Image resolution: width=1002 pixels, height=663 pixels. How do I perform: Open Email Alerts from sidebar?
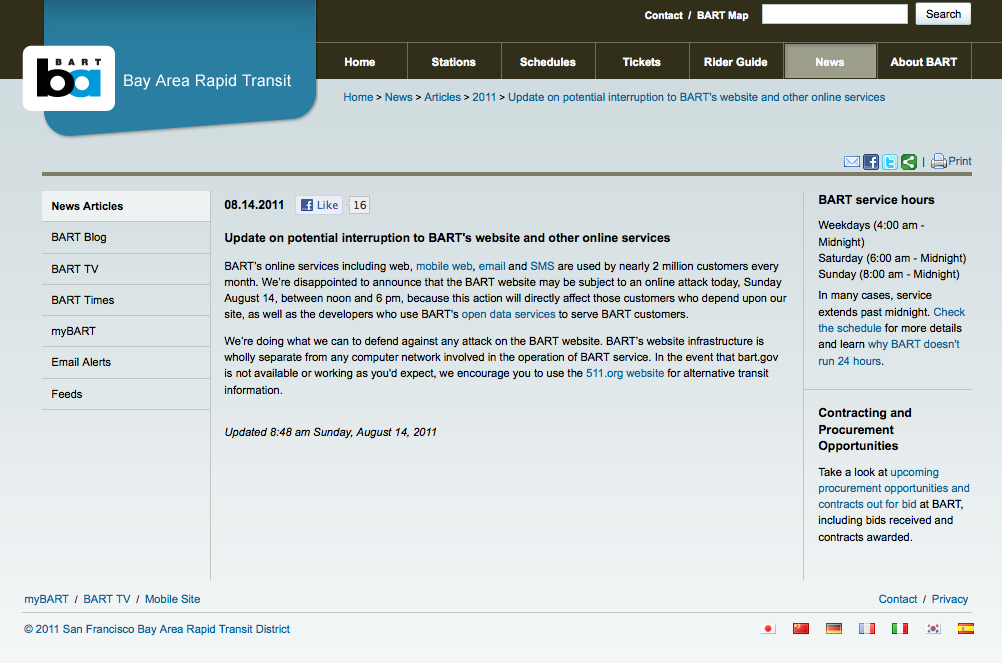tap(81, 362)
